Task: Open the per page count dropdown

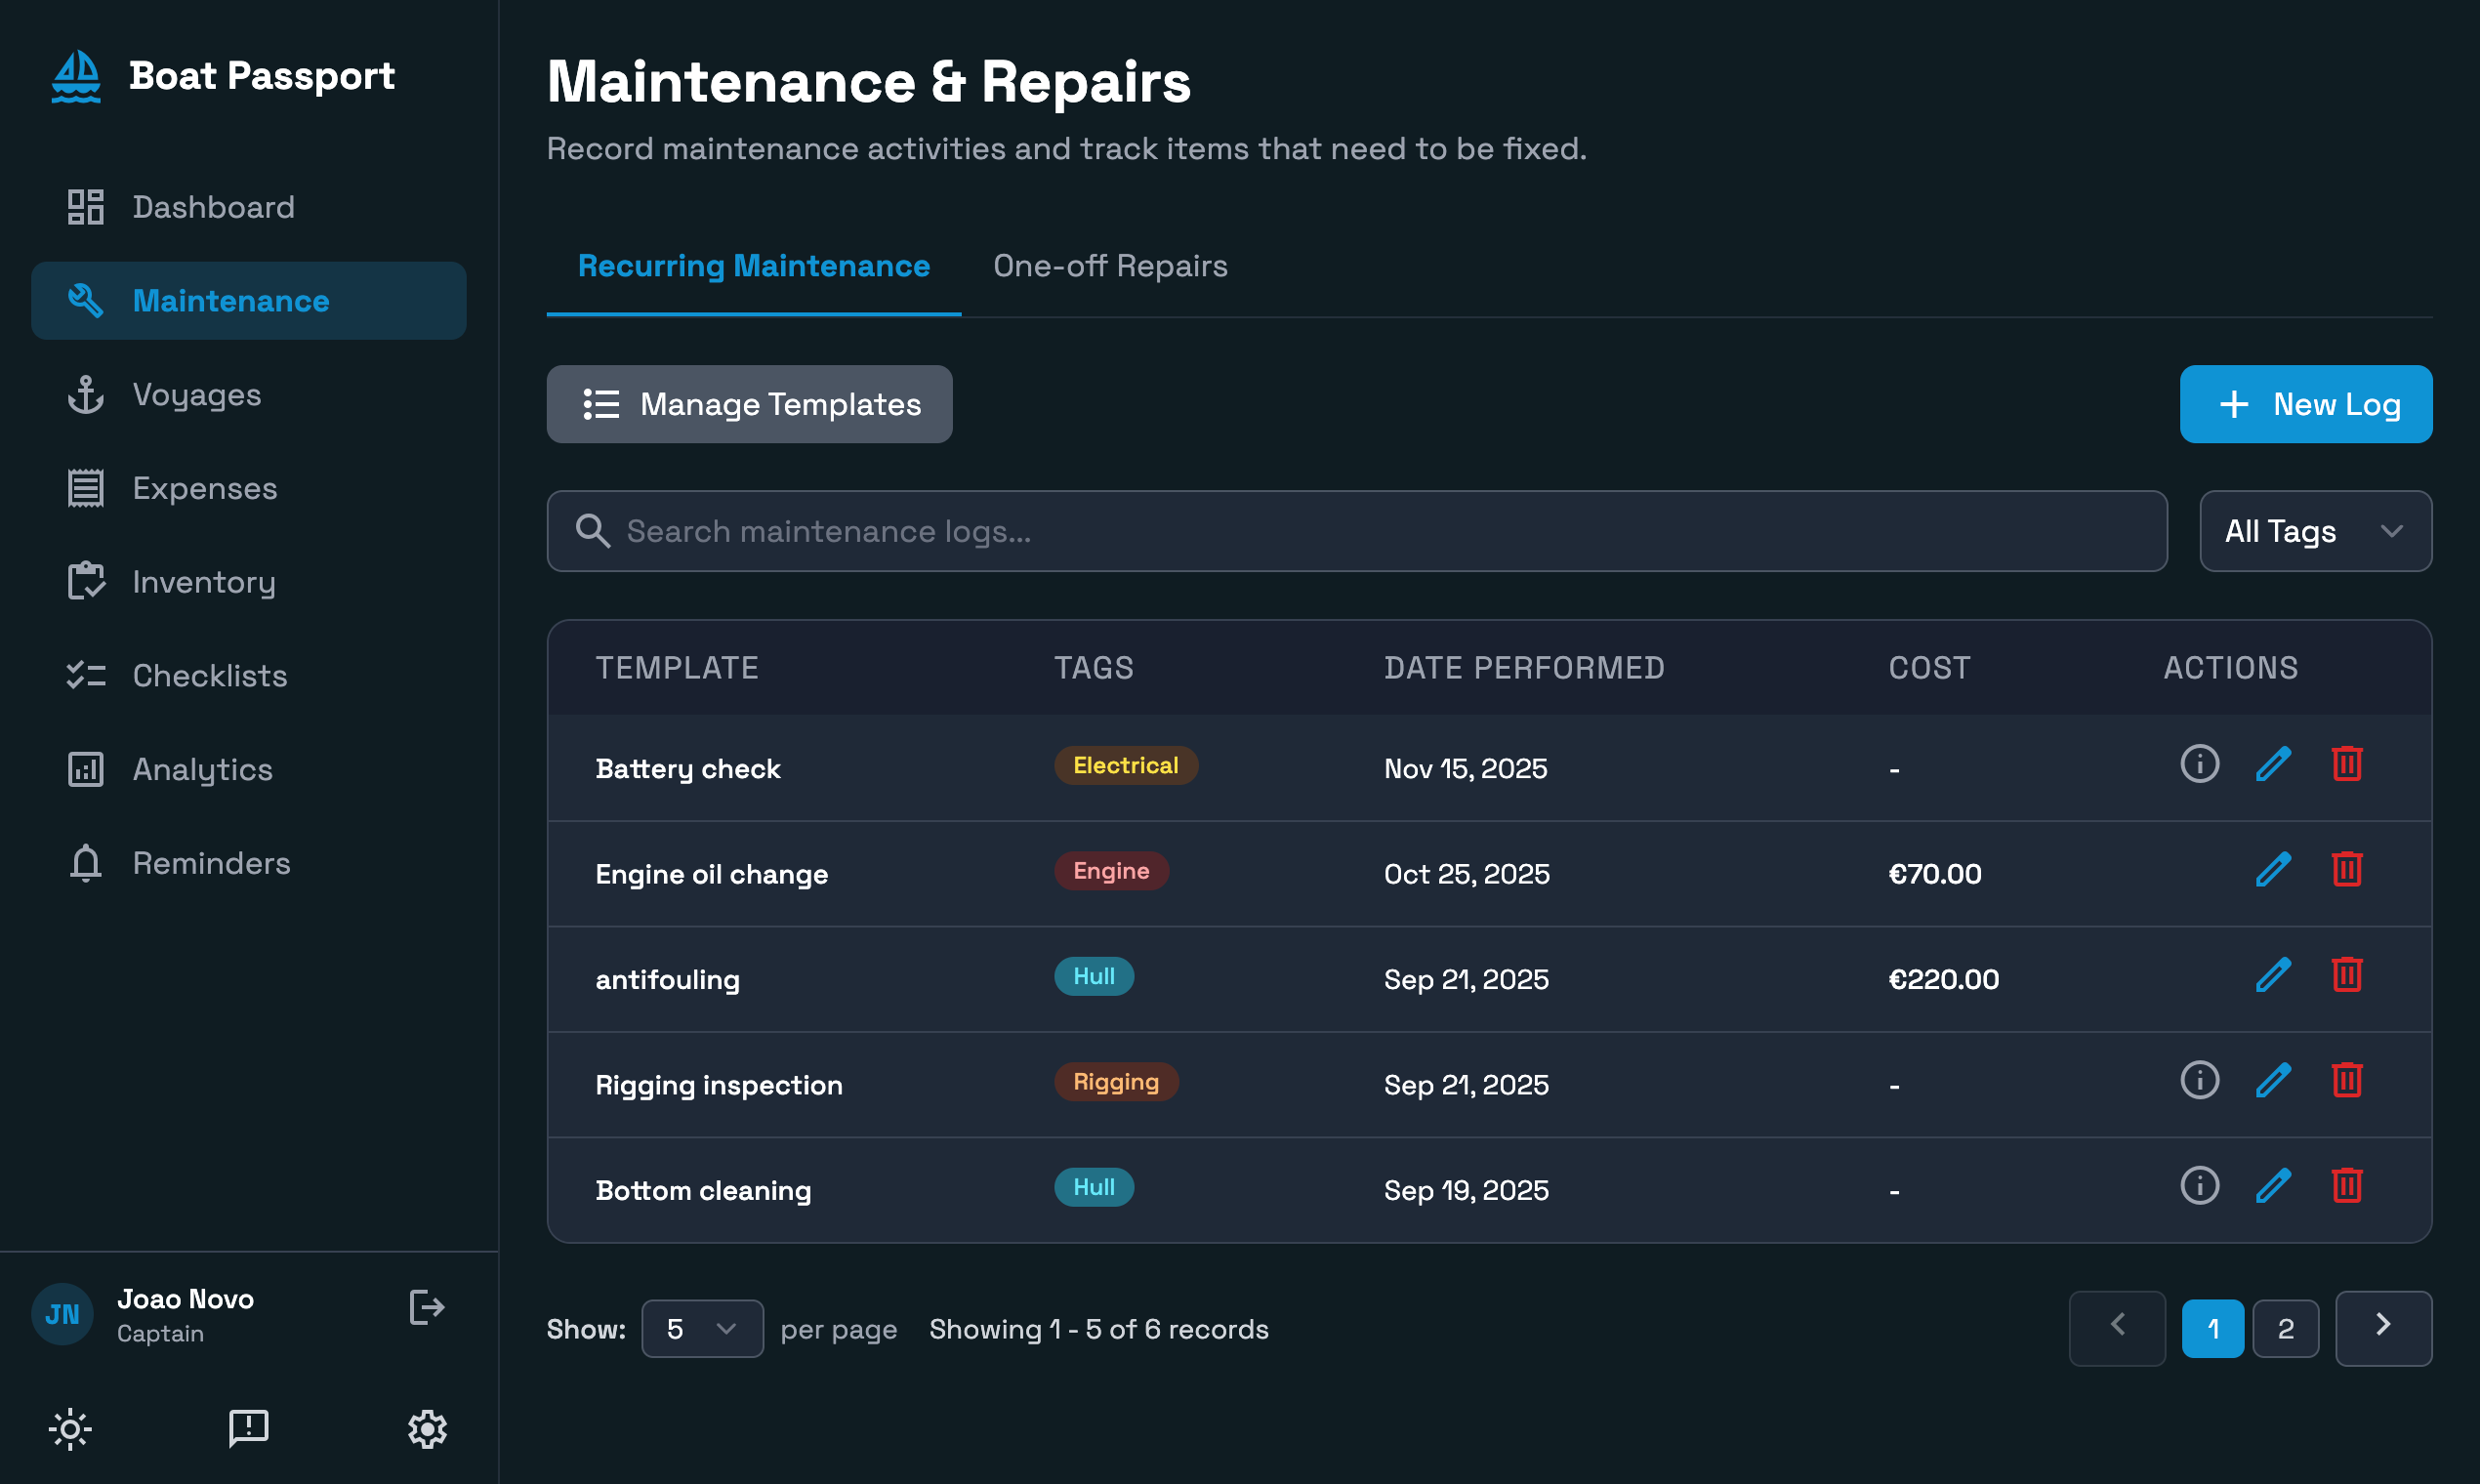Action: click(701, 1328)
